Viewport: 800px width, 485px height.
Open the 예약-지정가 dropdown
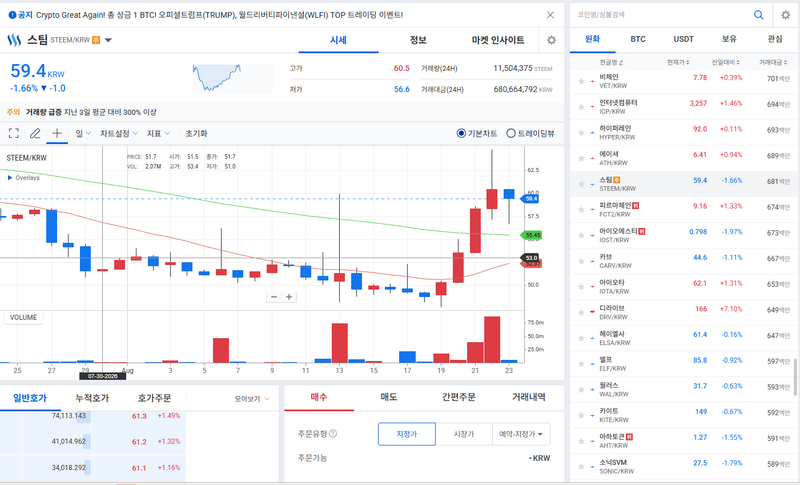pos(521,434)
